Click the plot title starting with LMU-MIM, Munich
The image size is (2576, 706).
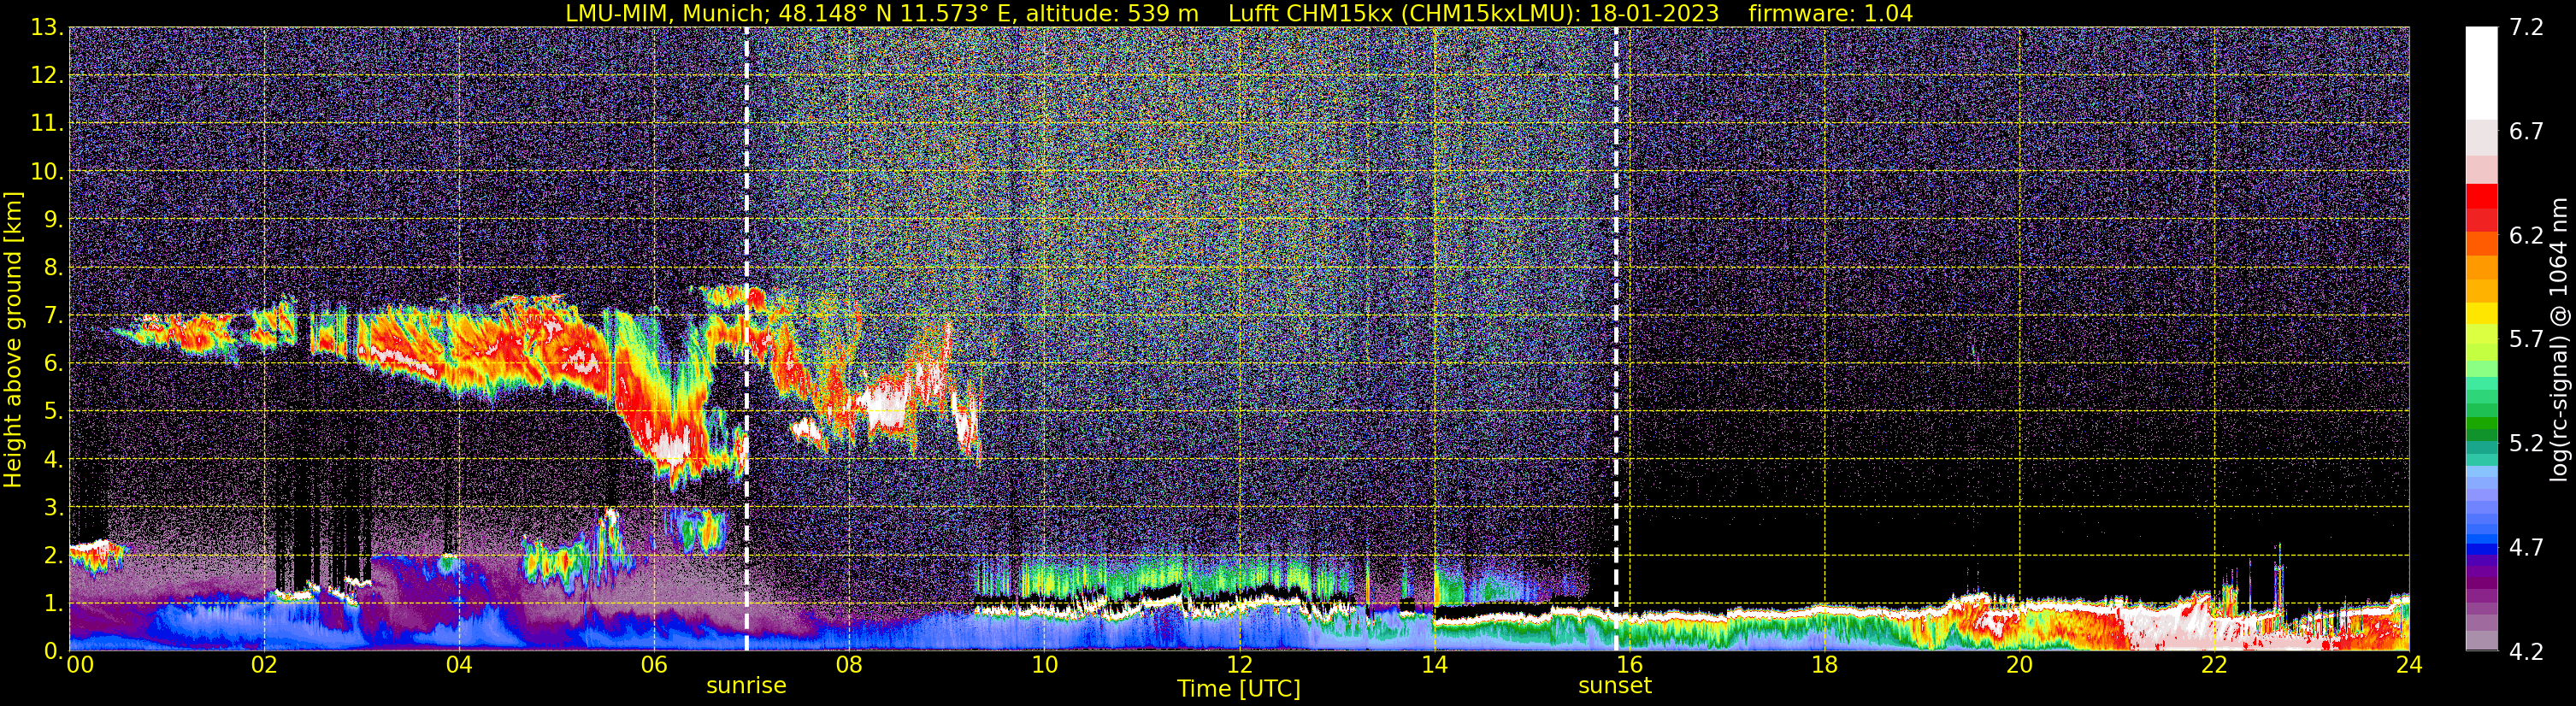click(1239, 13)
